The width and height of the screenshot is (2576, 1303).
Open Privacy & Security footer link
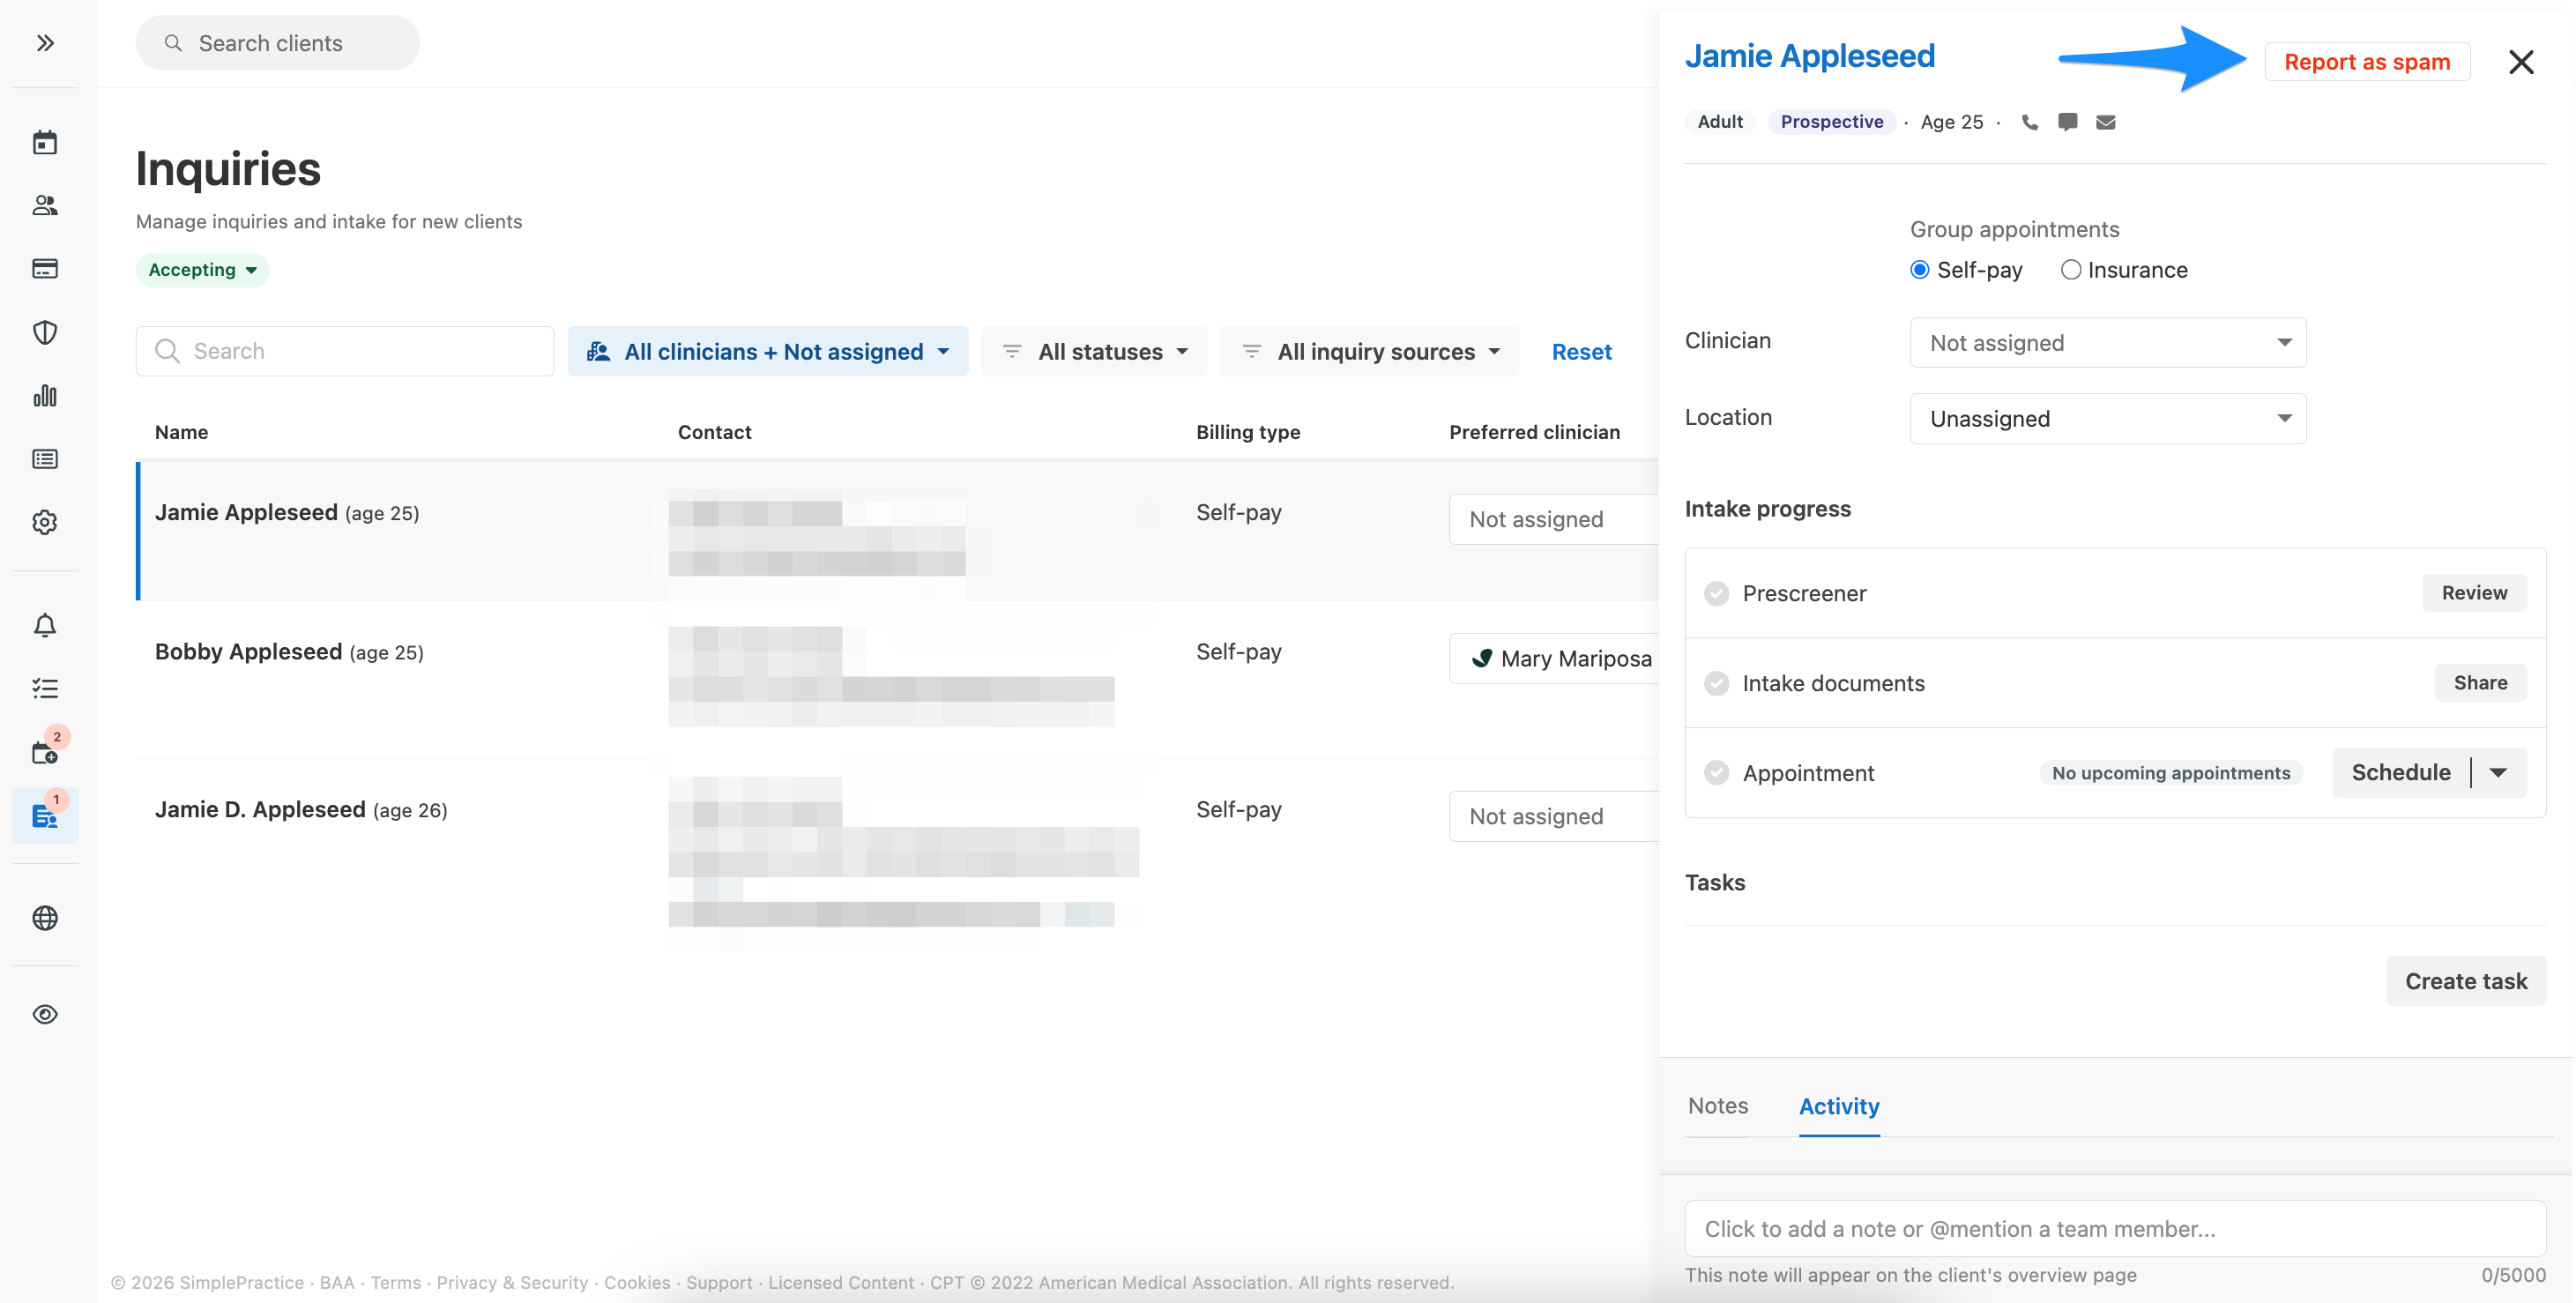click(x=512, y=1282)
